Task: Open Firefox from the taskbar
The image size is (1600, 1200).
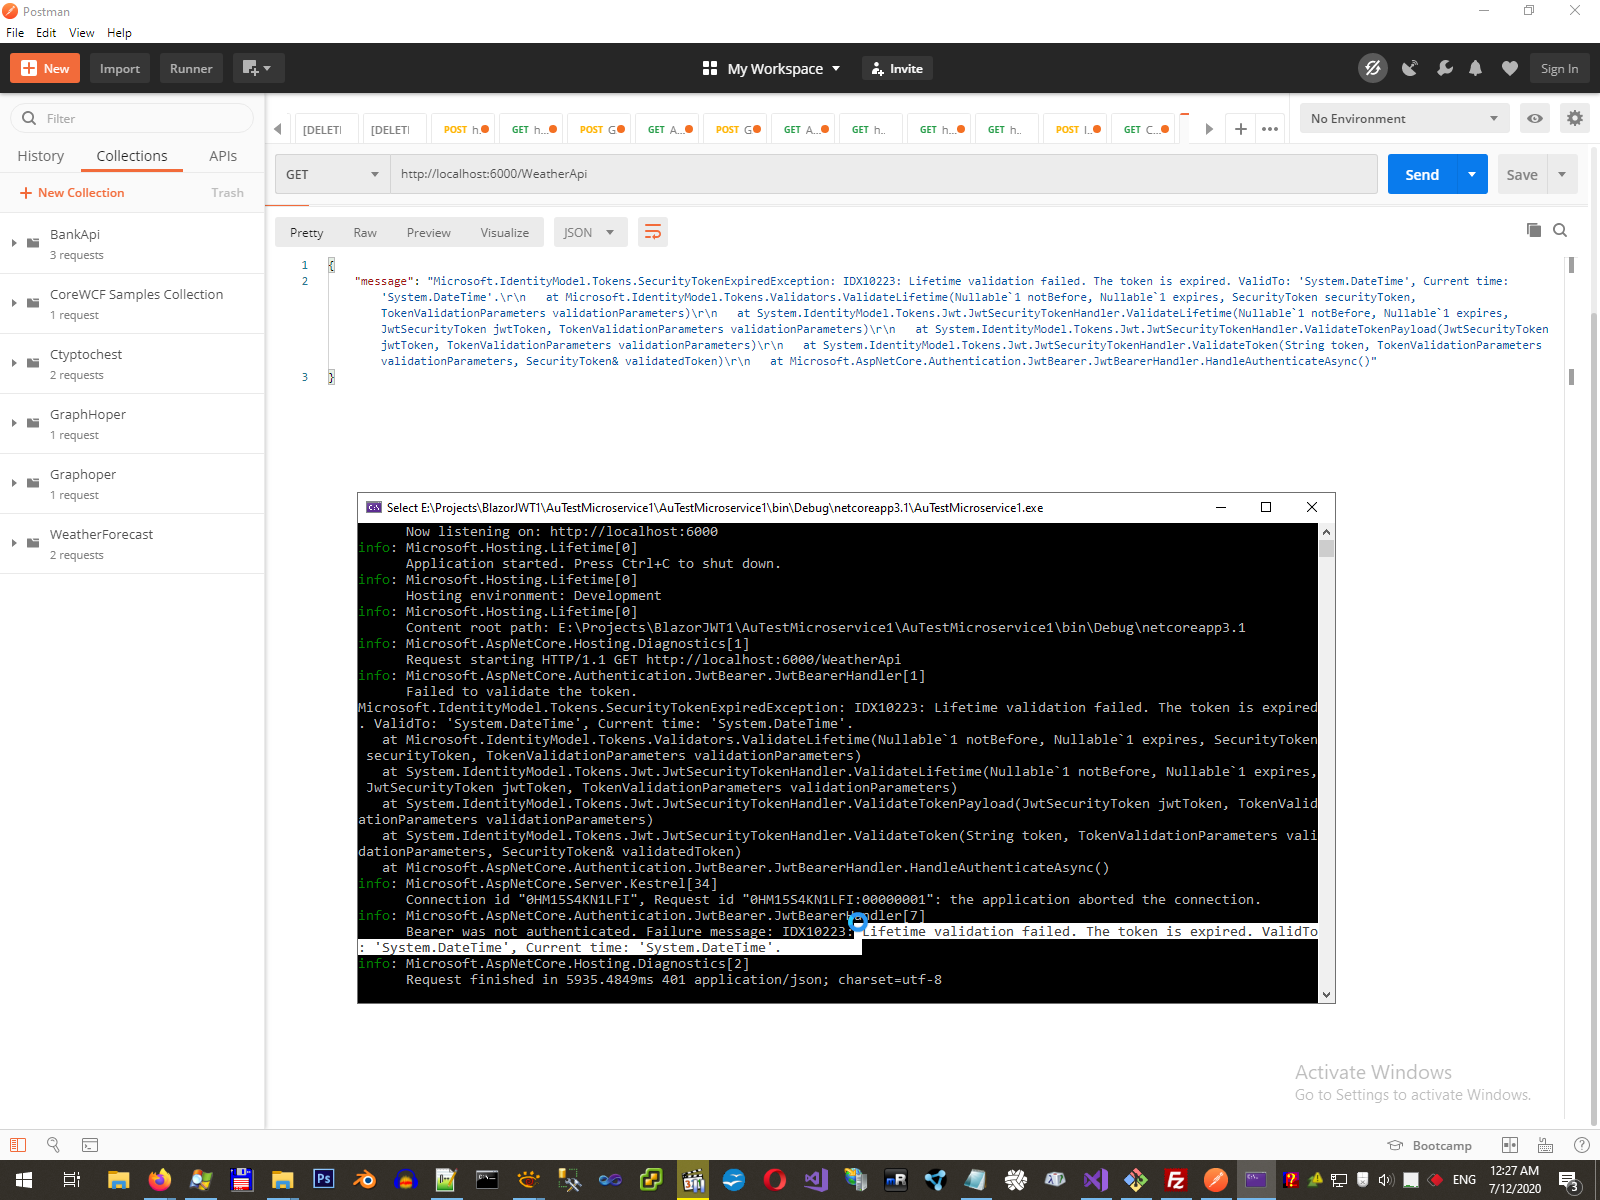Action: coord(159,1180)
